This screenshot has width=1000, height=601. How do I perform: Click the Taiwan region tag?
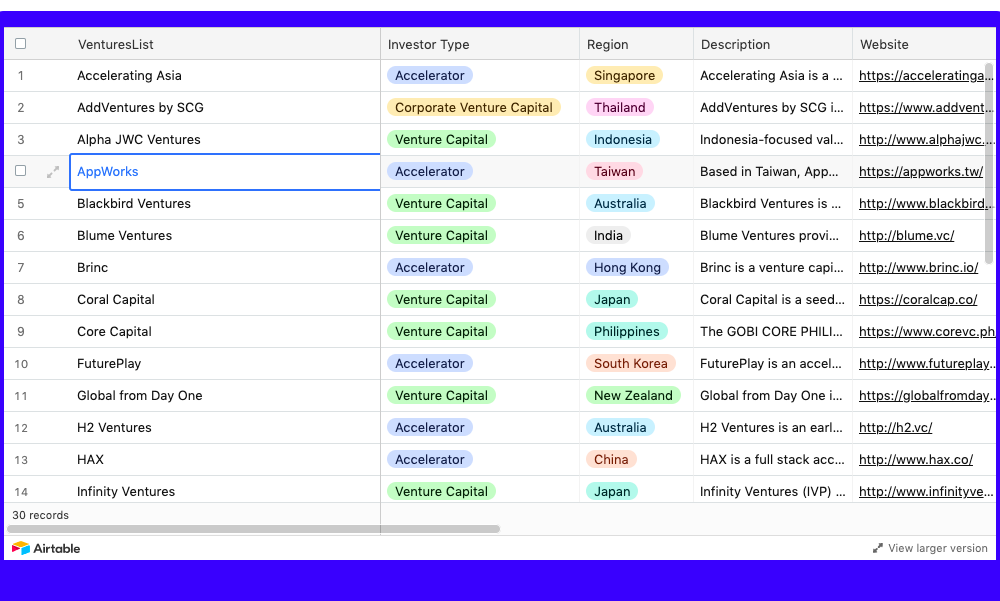coord(614,171)
